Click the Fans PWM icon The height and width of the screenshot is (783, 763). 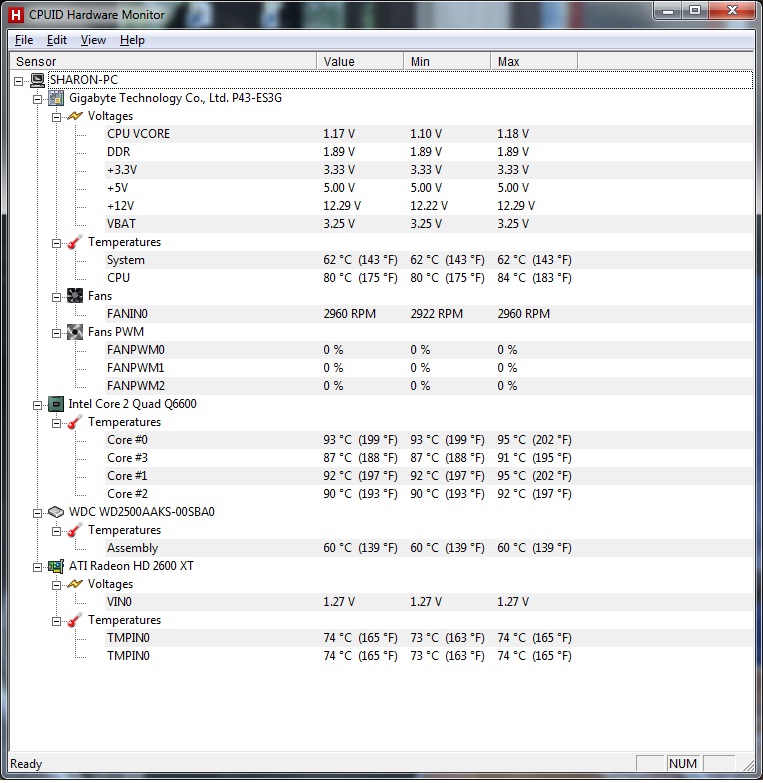[75, 332]
